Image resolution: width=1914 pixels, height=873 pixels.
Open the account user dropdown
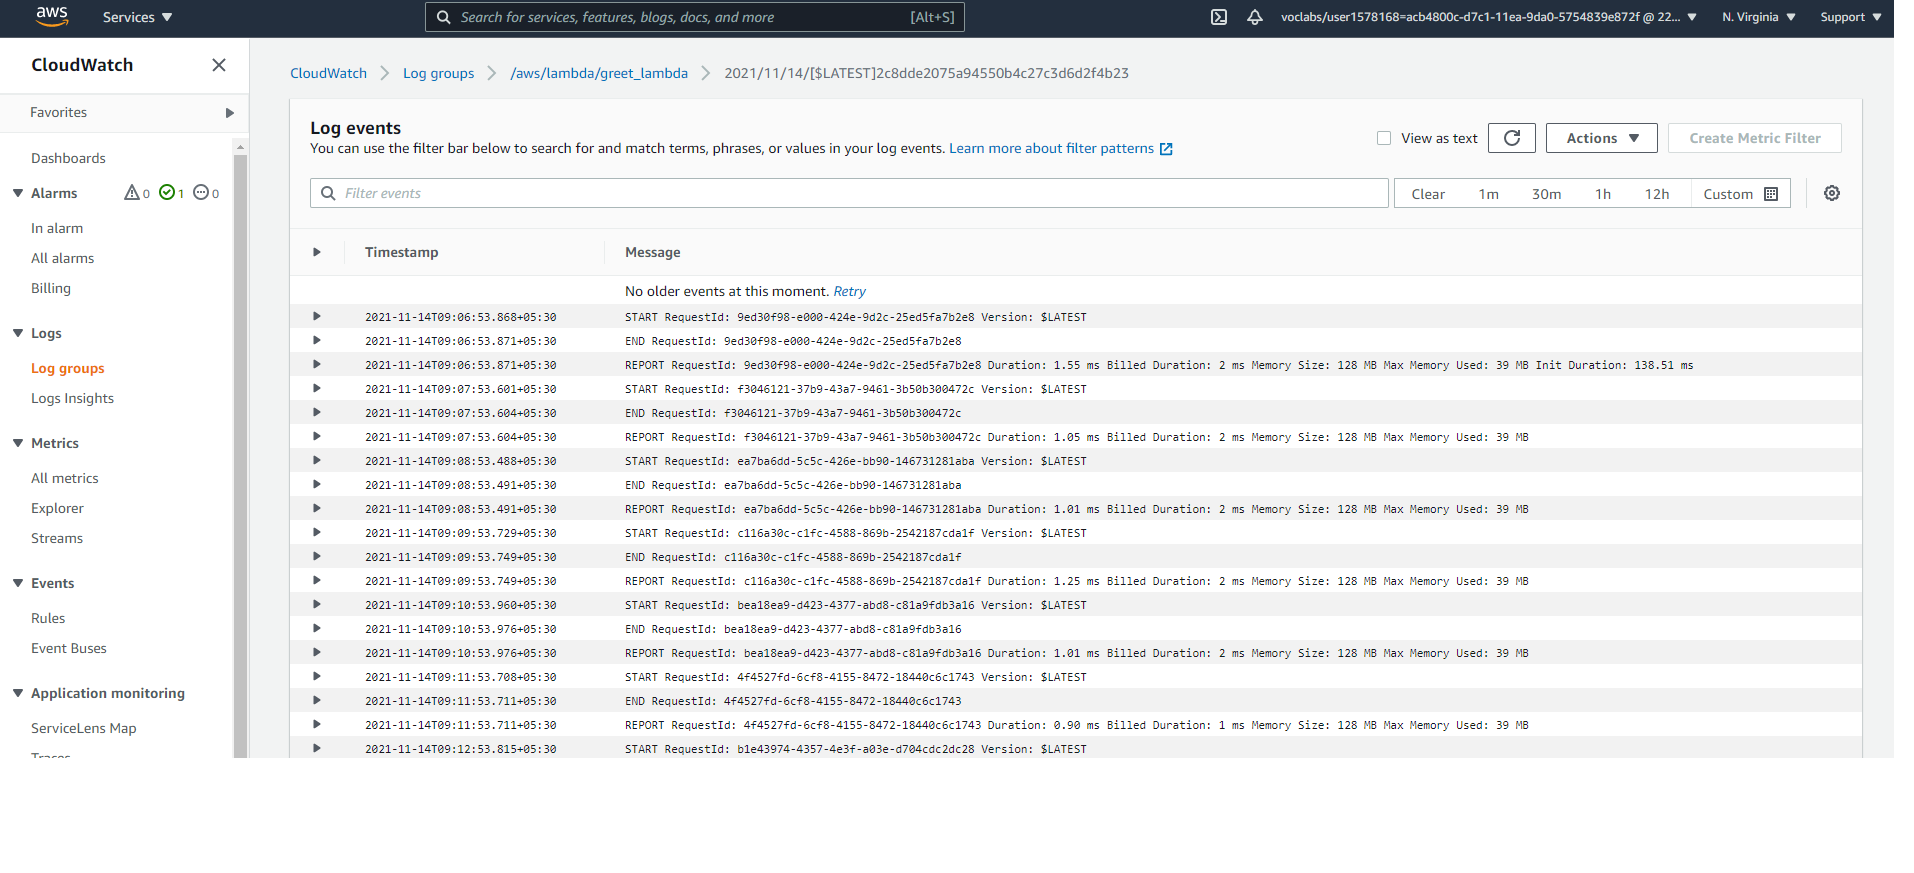click(x=1489, y=17)
